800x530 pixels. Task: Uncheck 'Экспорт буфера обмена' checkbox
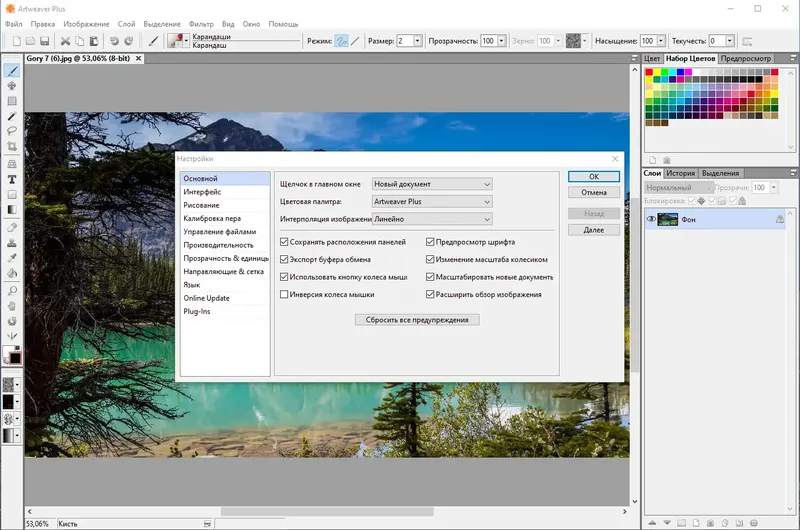pos(284,259)
